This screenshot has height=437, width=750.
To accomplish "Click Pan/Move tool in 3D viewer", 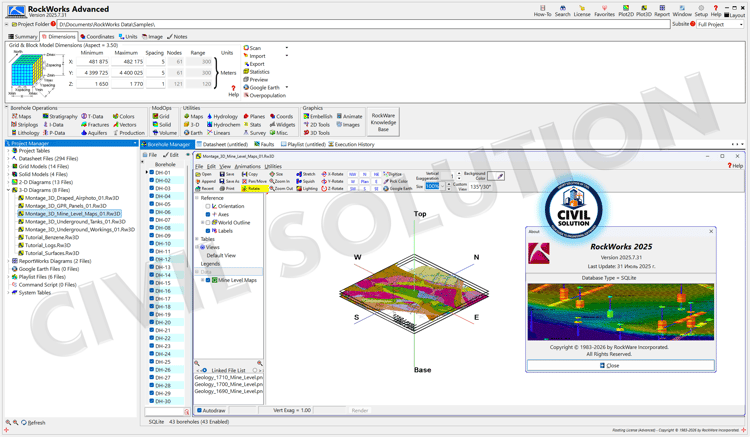I will coord(254,181).
